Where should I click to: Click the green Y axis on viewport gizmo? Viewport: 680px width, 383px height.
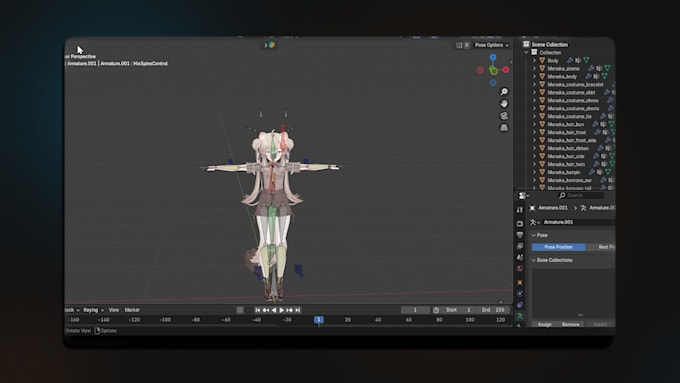tap(494, 71)
